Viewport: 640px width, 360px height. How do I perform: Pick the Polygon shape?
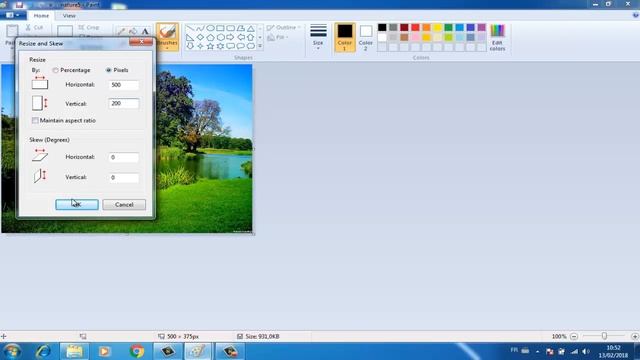241,28
